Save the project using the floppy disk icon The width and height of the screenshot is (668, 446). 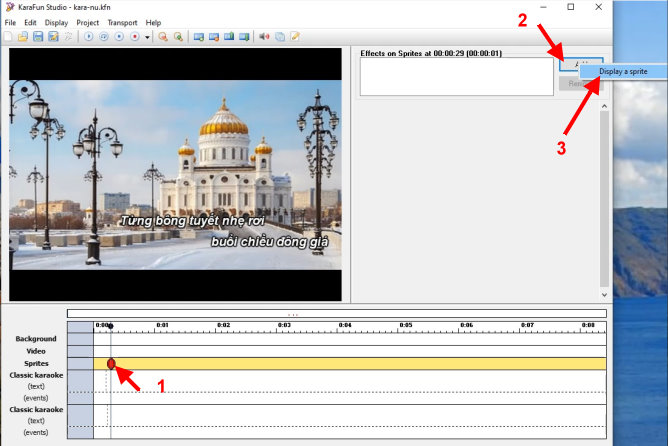(38, 37)
